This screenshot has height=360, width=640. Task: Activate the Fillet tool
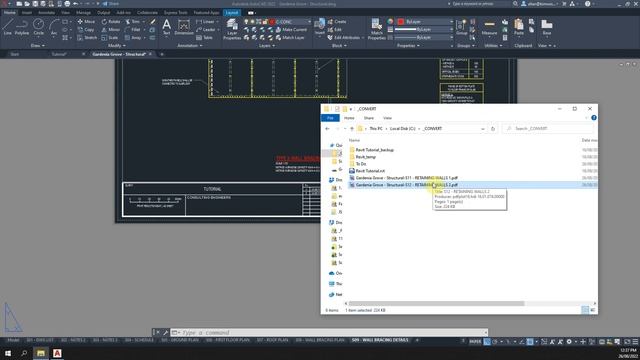[x=133, y=30]
